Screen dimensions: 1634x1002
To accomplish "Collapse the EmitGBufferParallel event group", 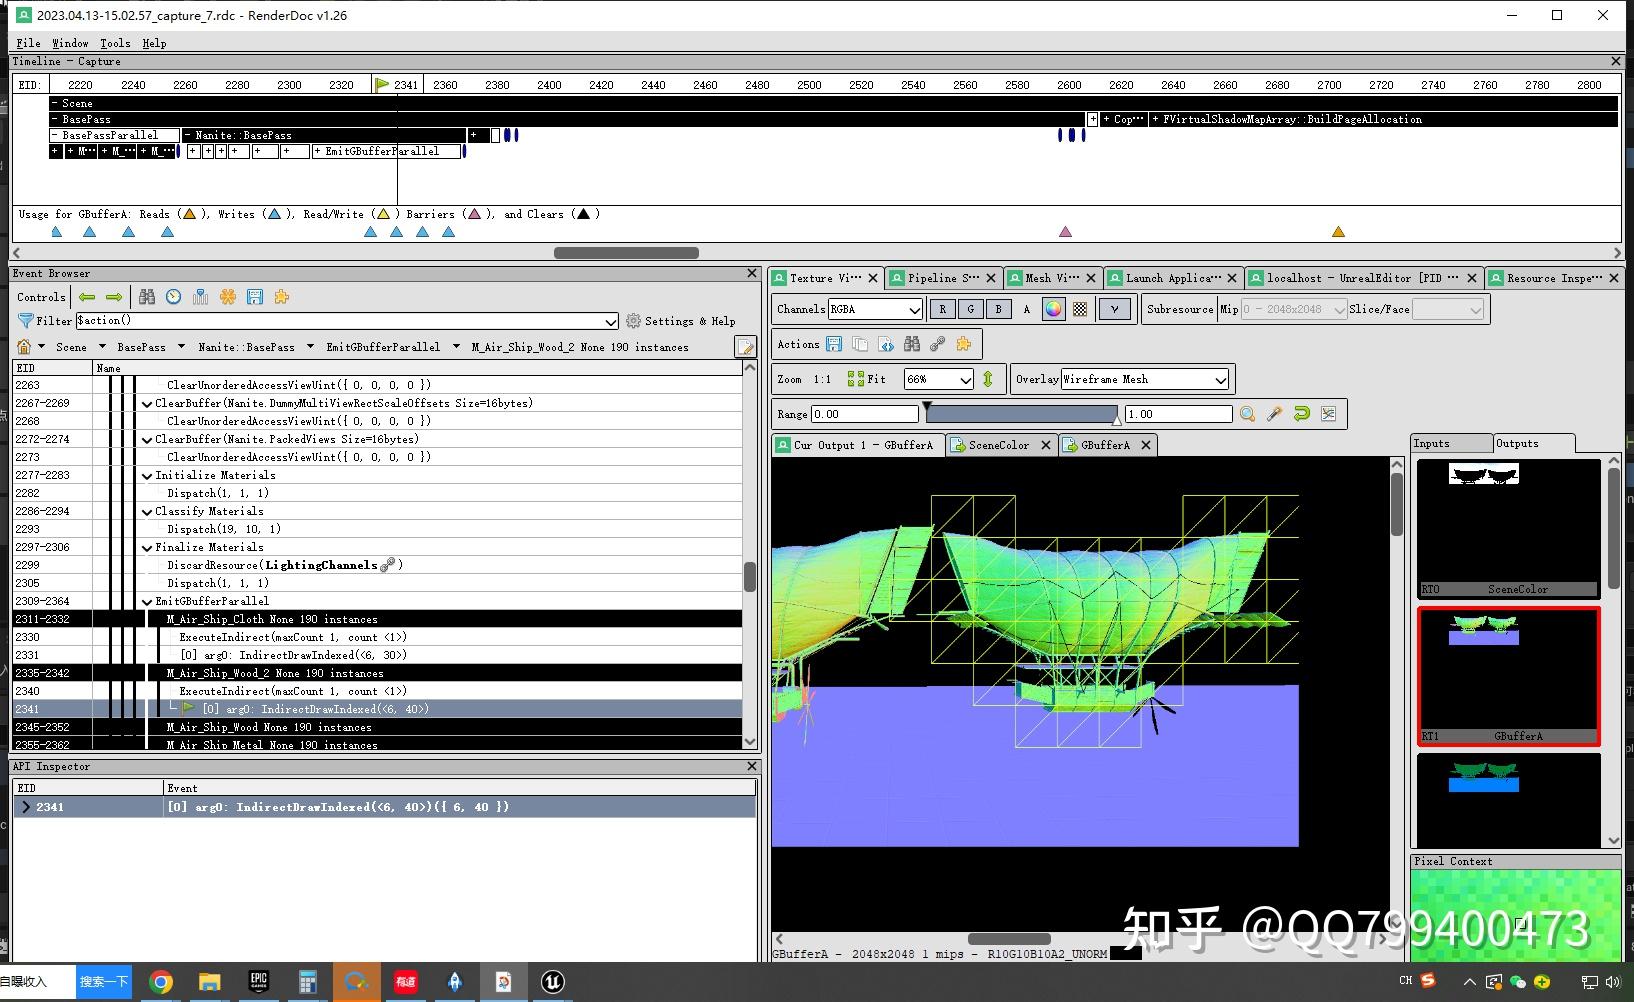I will [147, 601].
